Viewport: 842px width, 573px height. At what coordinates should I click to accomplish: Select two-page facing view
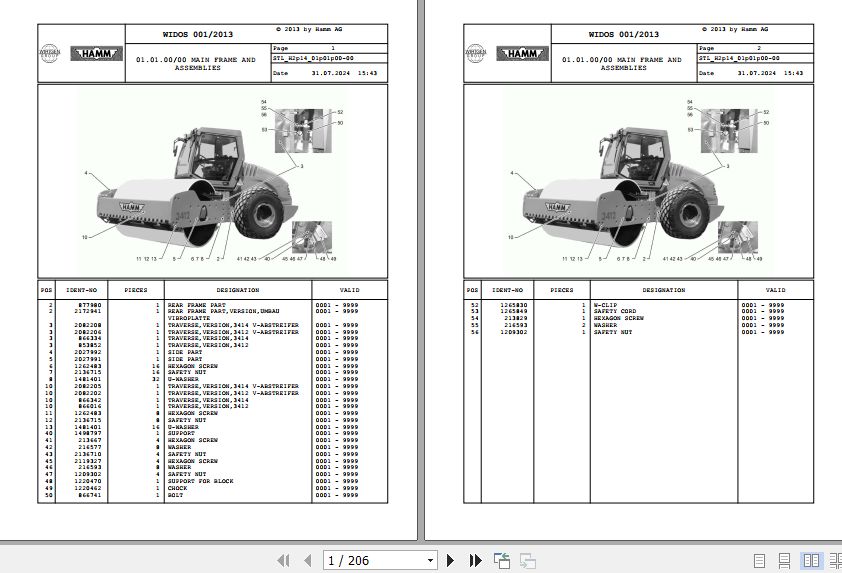click(811, 561)
